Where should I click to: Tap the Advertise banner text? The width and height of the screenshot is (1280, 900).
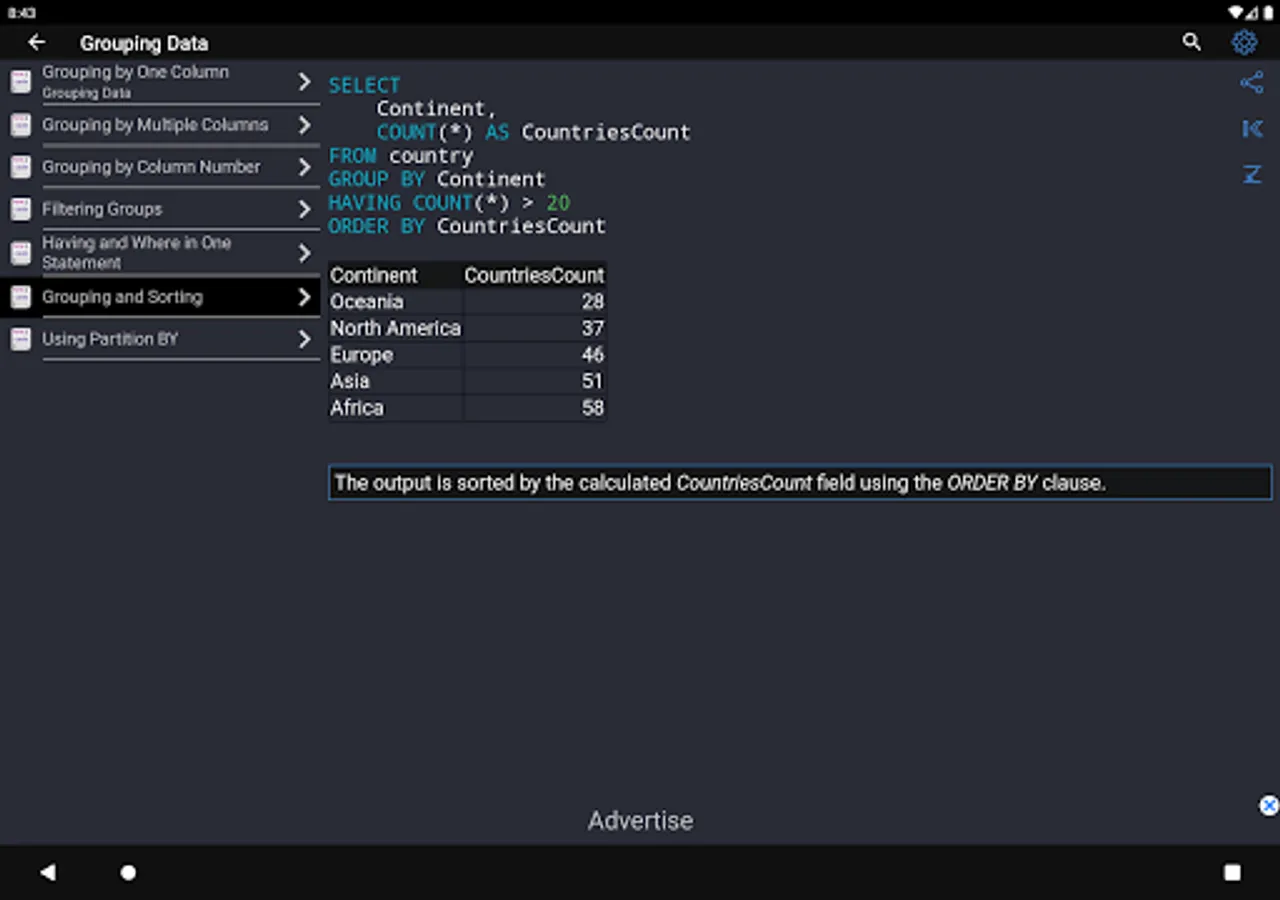point(640,820)
